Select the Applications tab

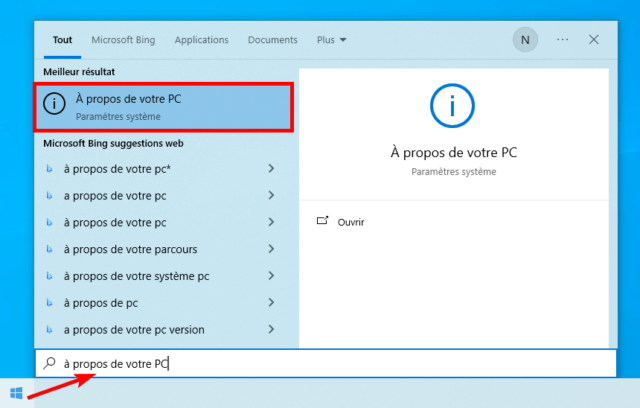coord(201,40)
